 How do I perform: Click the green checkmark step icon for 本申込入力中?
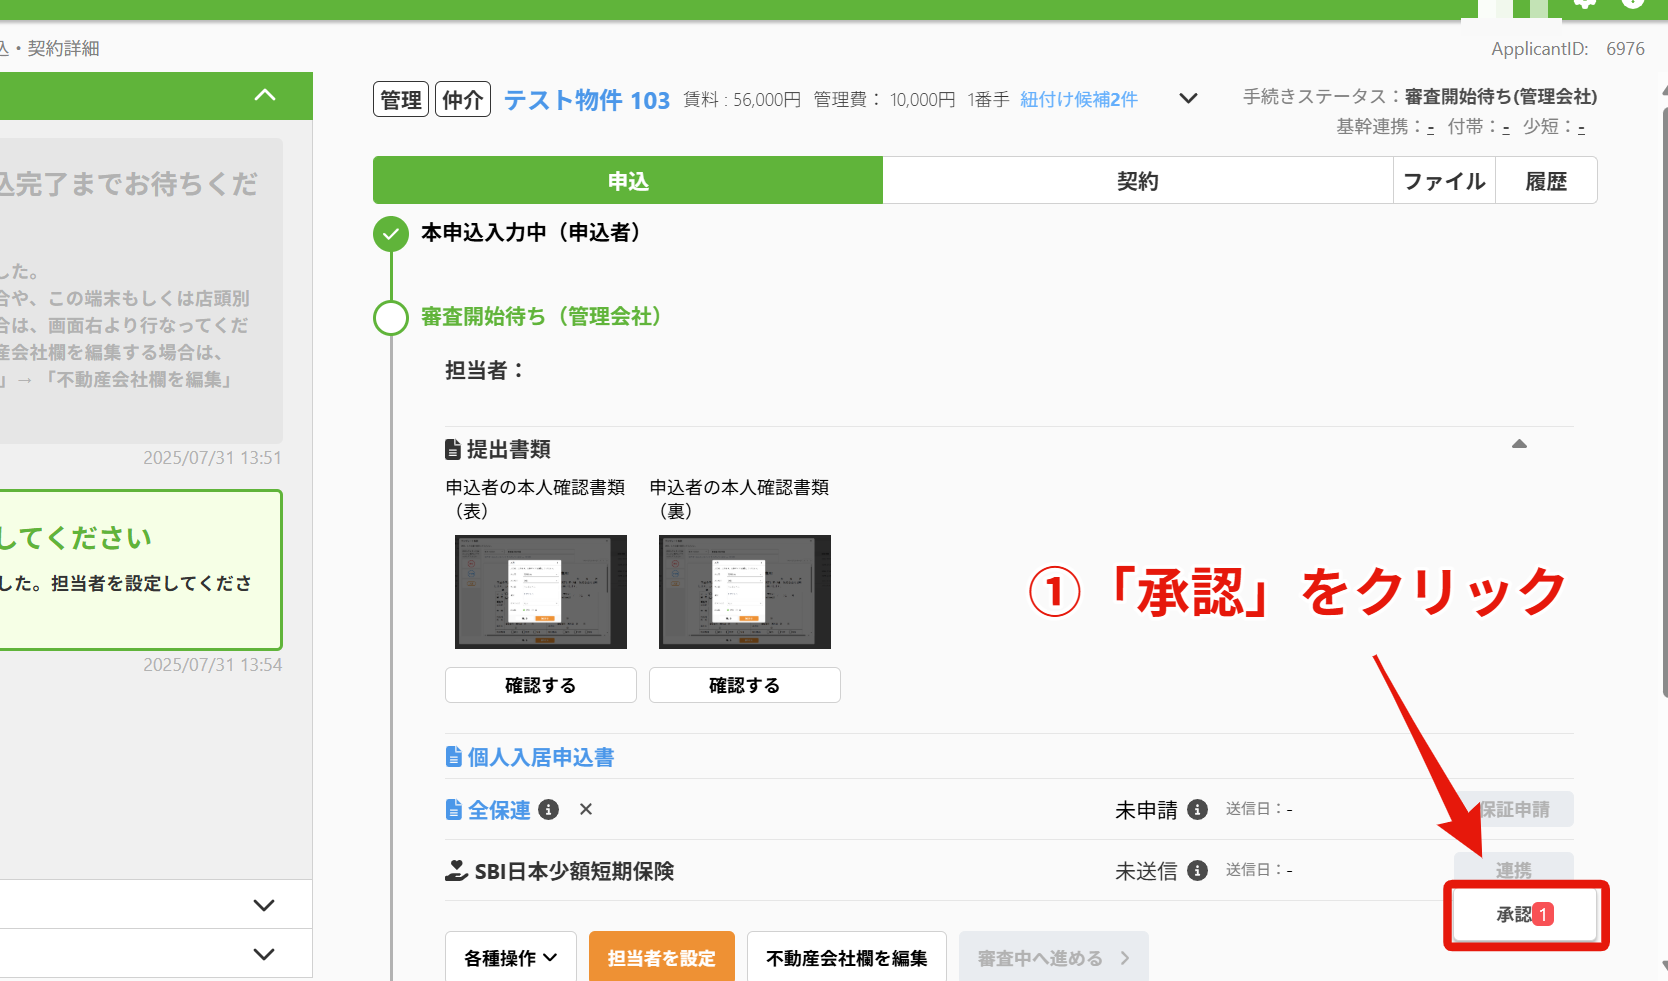pos(391,234)
